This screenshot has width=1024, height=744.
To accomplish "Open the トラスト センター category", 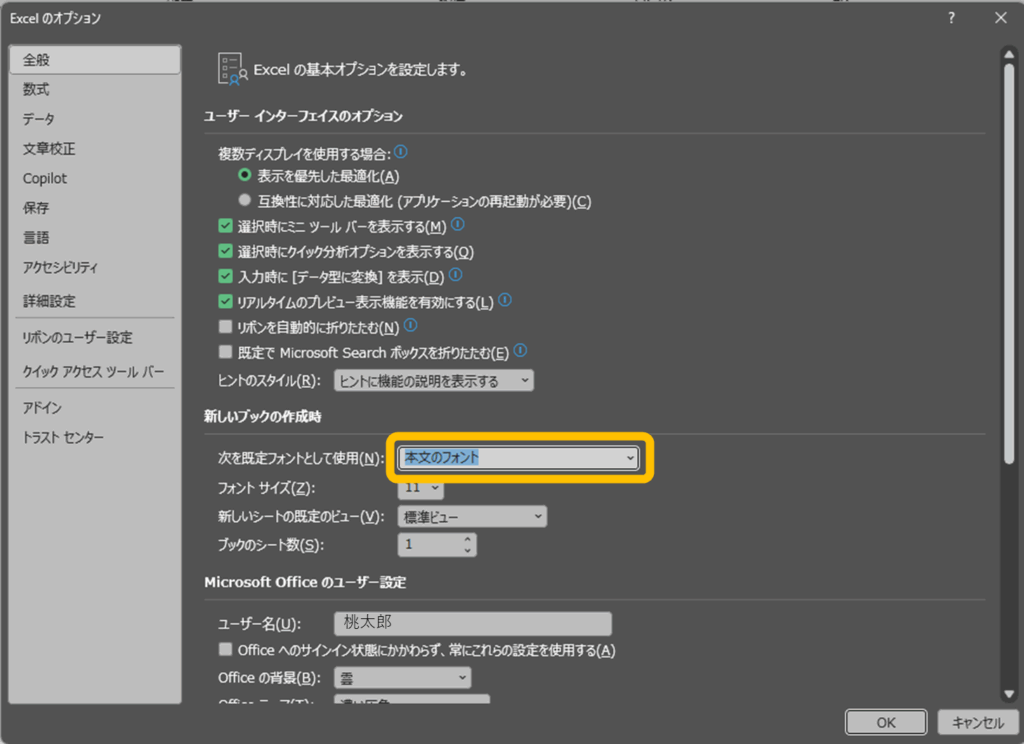I will pyautogui.click(x=95, y=437).
